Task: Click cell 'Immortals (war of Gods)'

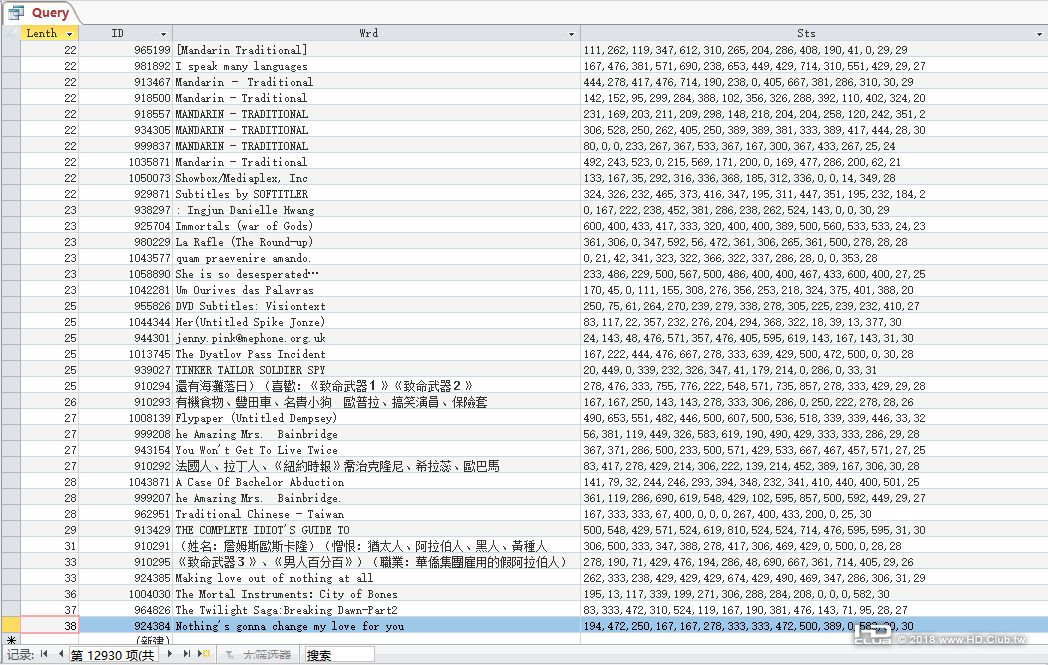Action: pyautogui.click(x=376, y=227)
